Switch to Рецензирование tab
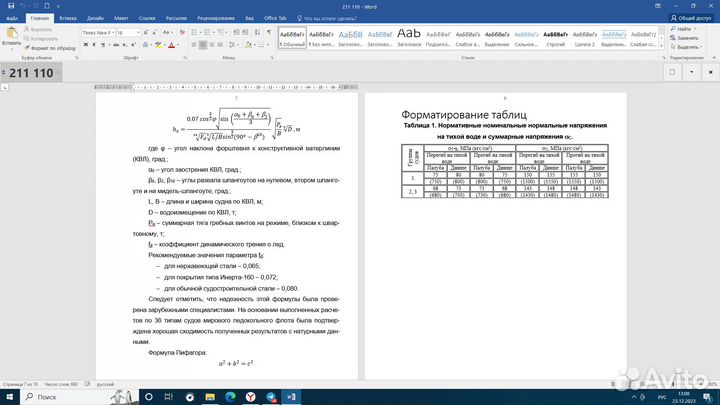720x405 pixels. click(x=216, y=18)
